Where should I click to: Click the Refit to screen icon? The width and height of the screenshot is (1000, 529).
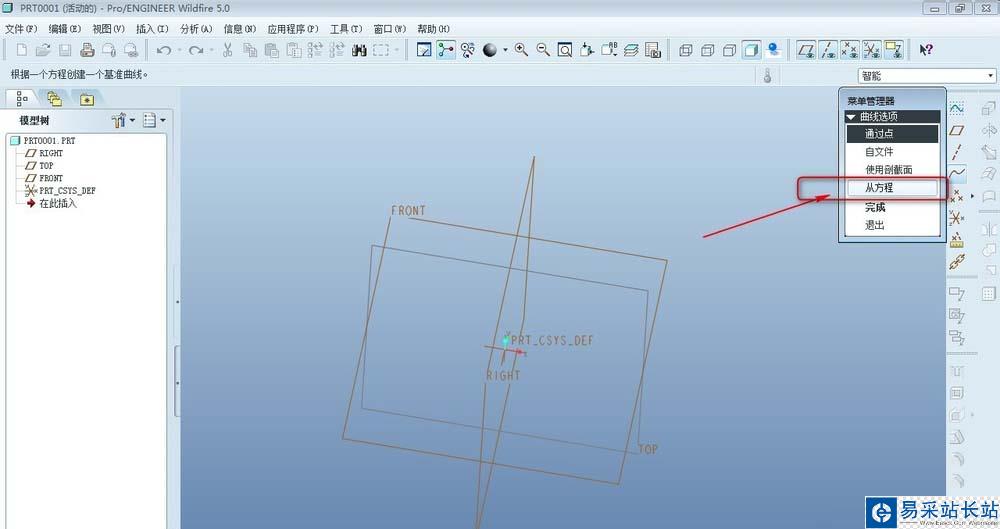pyautogui.click(x=564, y=50)
